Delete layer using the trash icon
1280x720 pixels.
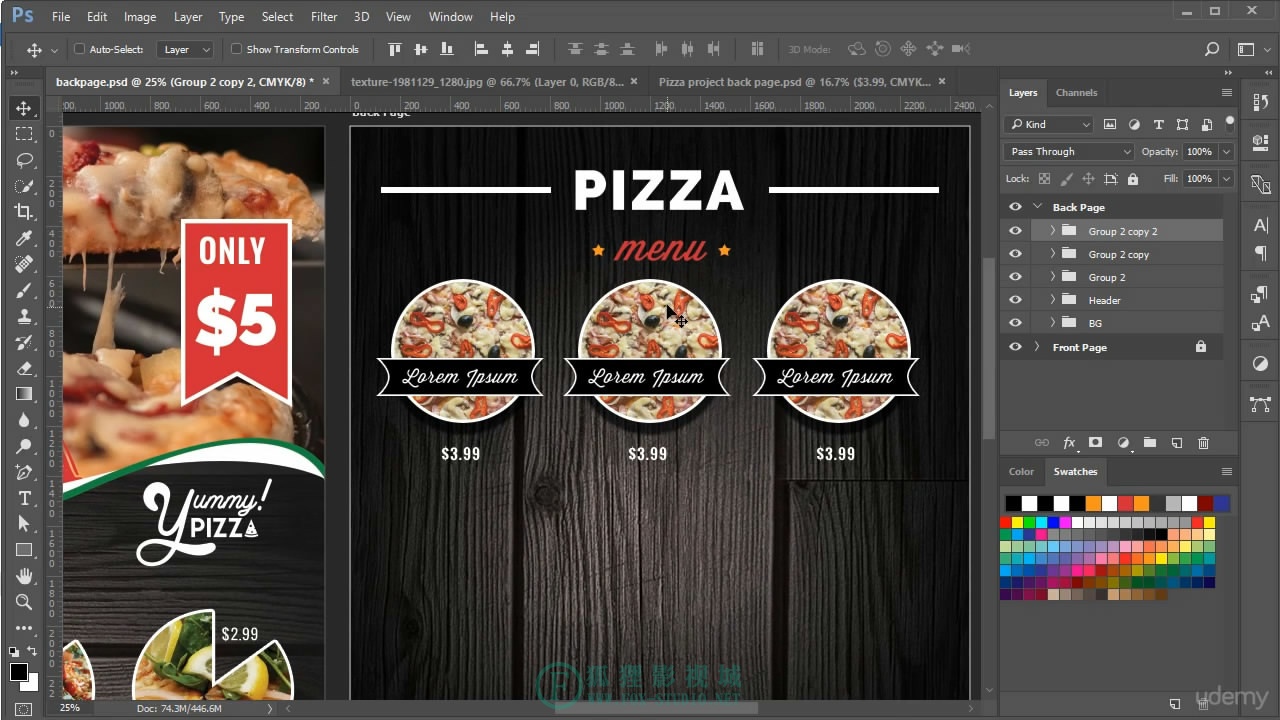coord(1203,442)
